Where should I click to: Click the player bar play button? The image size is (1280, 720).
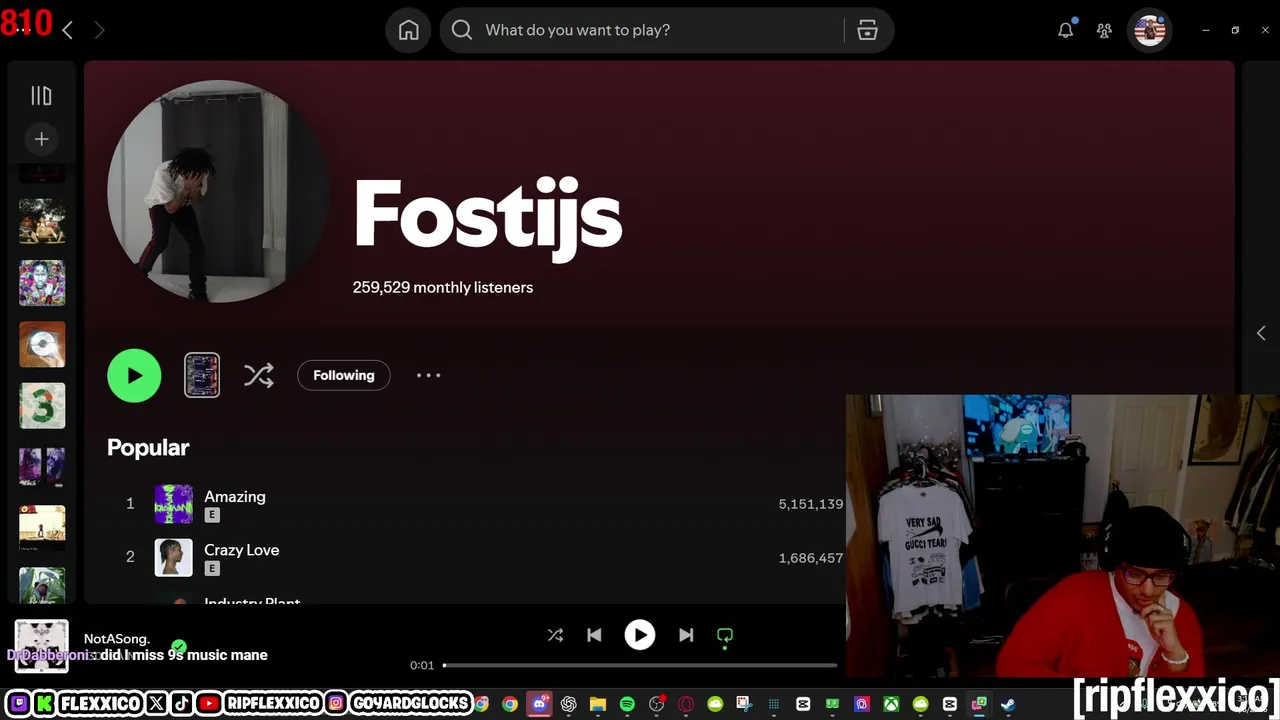coord(640,635)
